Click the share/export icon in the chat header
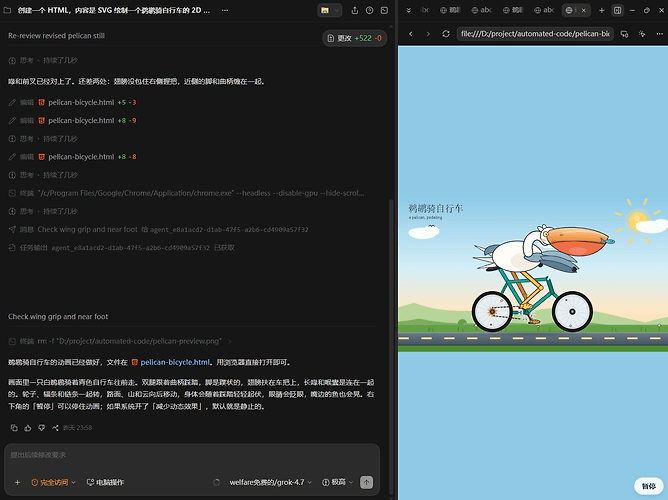Screen dimensions: 668x500 coord(354,10)
